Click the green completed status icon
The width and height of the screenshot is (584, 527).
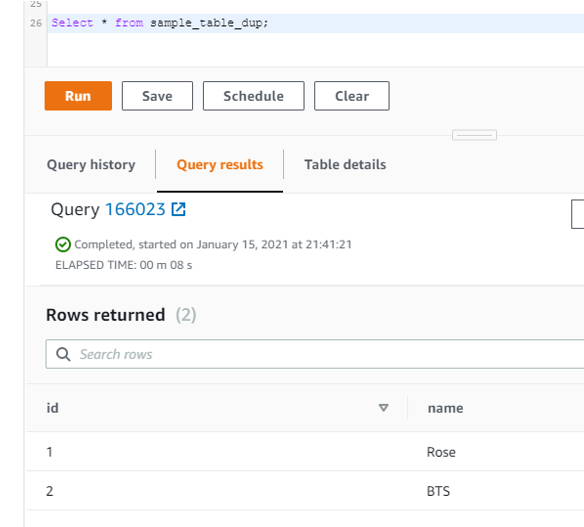[x=63, y=245]
